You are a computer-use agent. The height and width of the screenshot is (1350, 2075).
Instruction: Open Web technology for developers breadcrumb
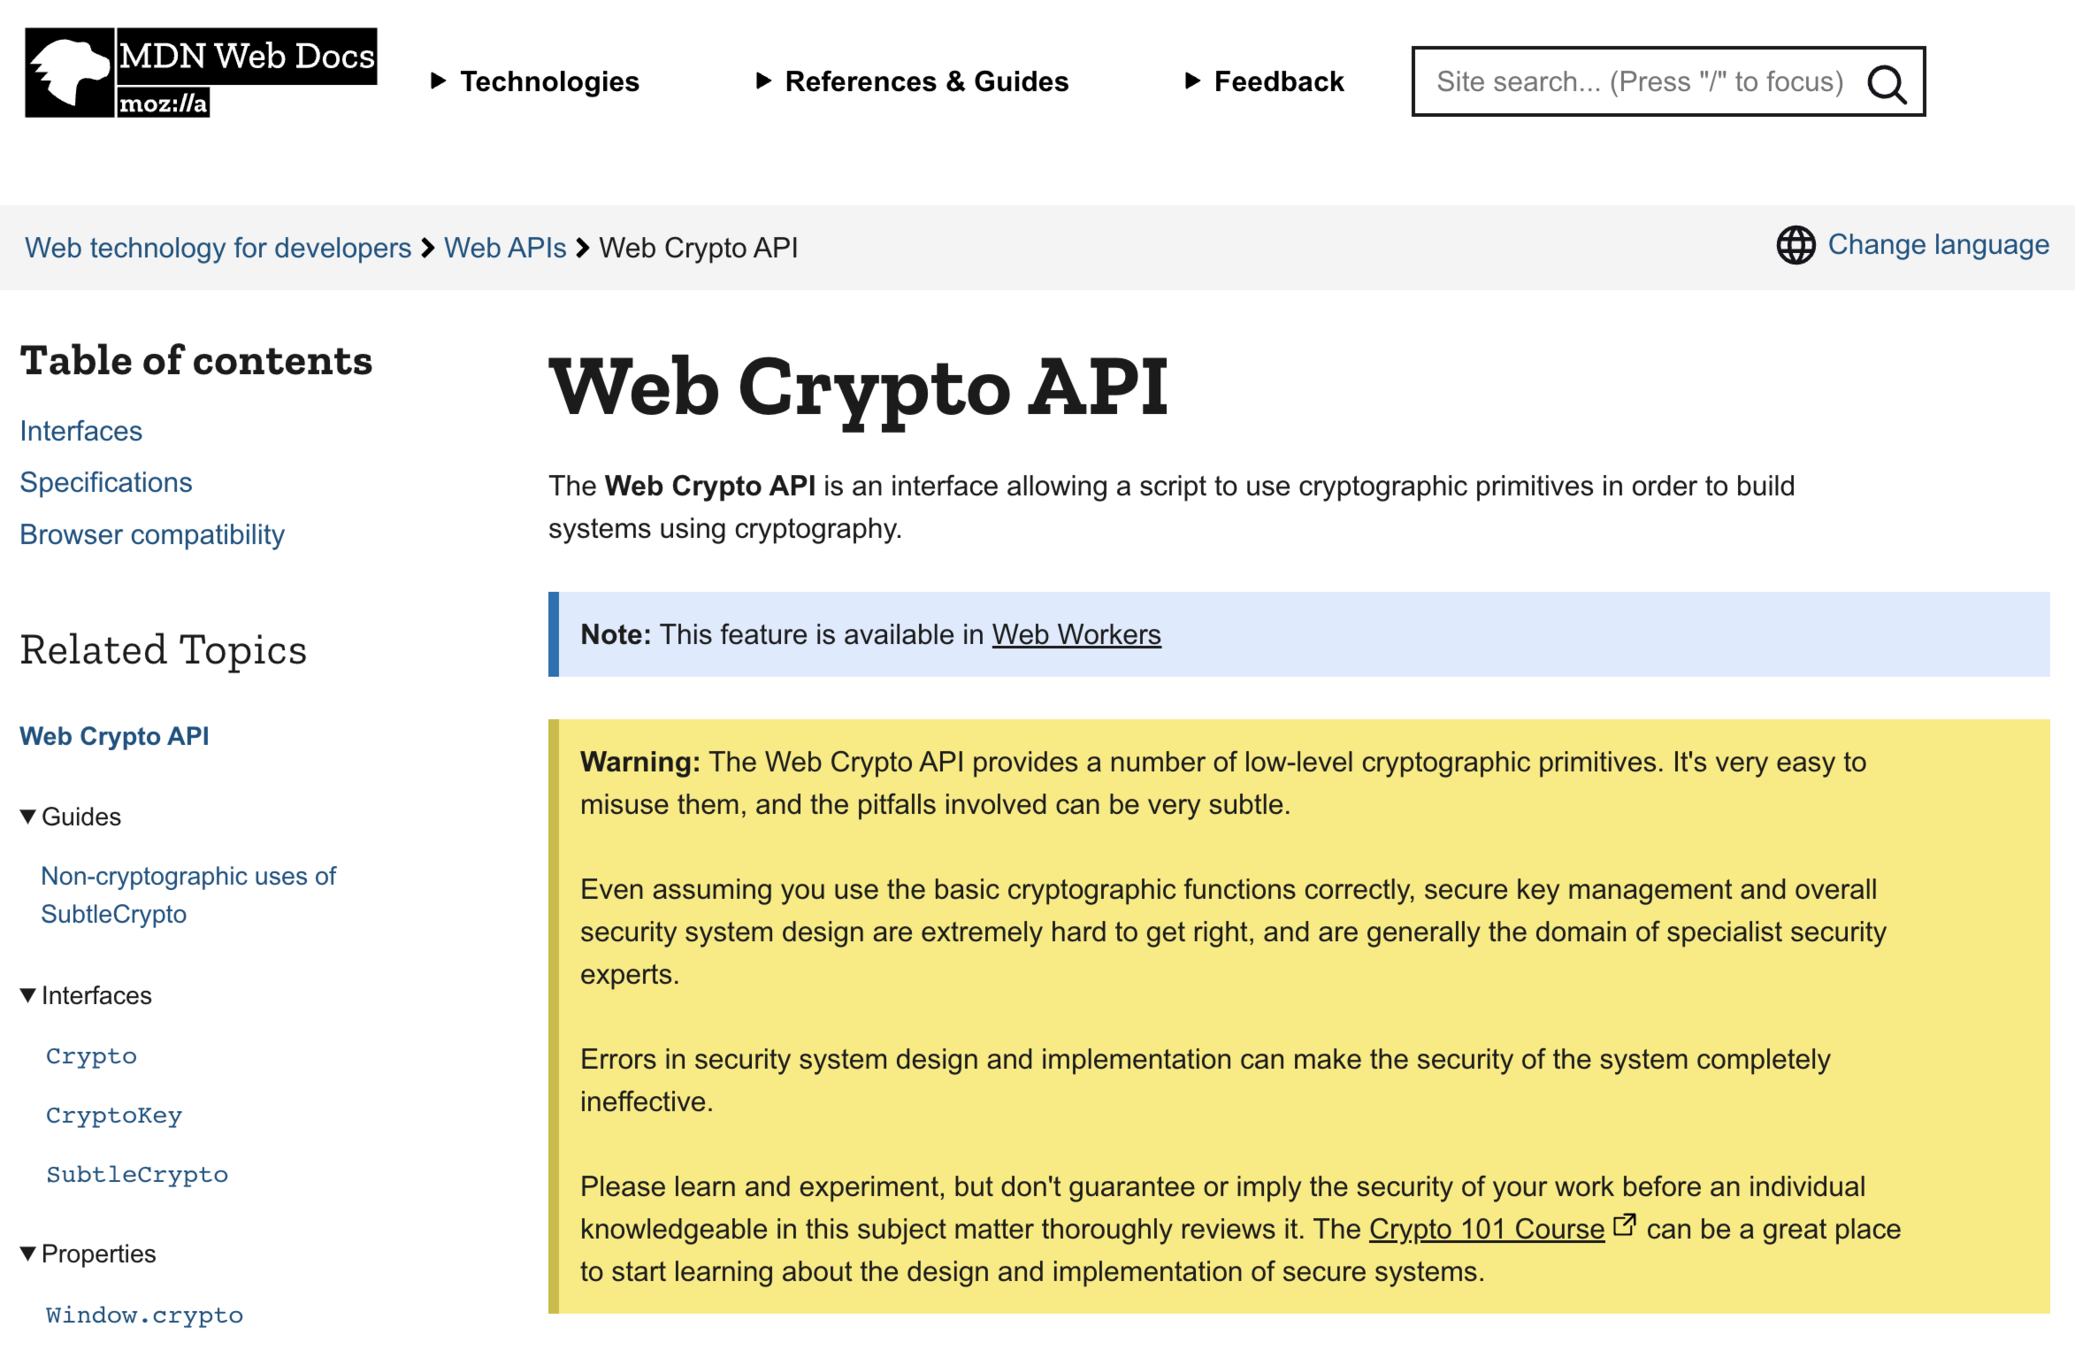click(x=218, y=248)
